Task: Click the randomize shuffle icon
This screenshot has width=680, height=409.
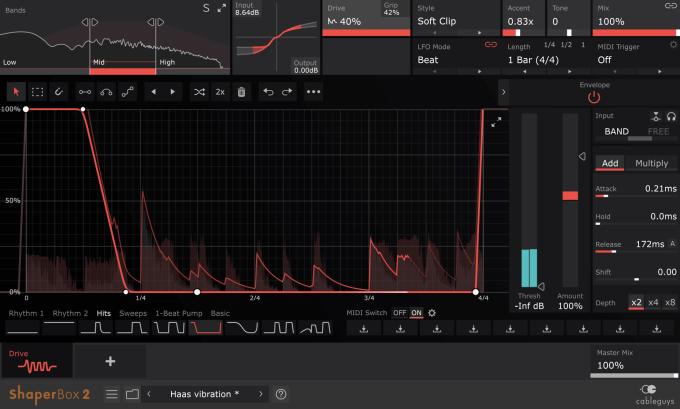Action: (x=199, y=92)
